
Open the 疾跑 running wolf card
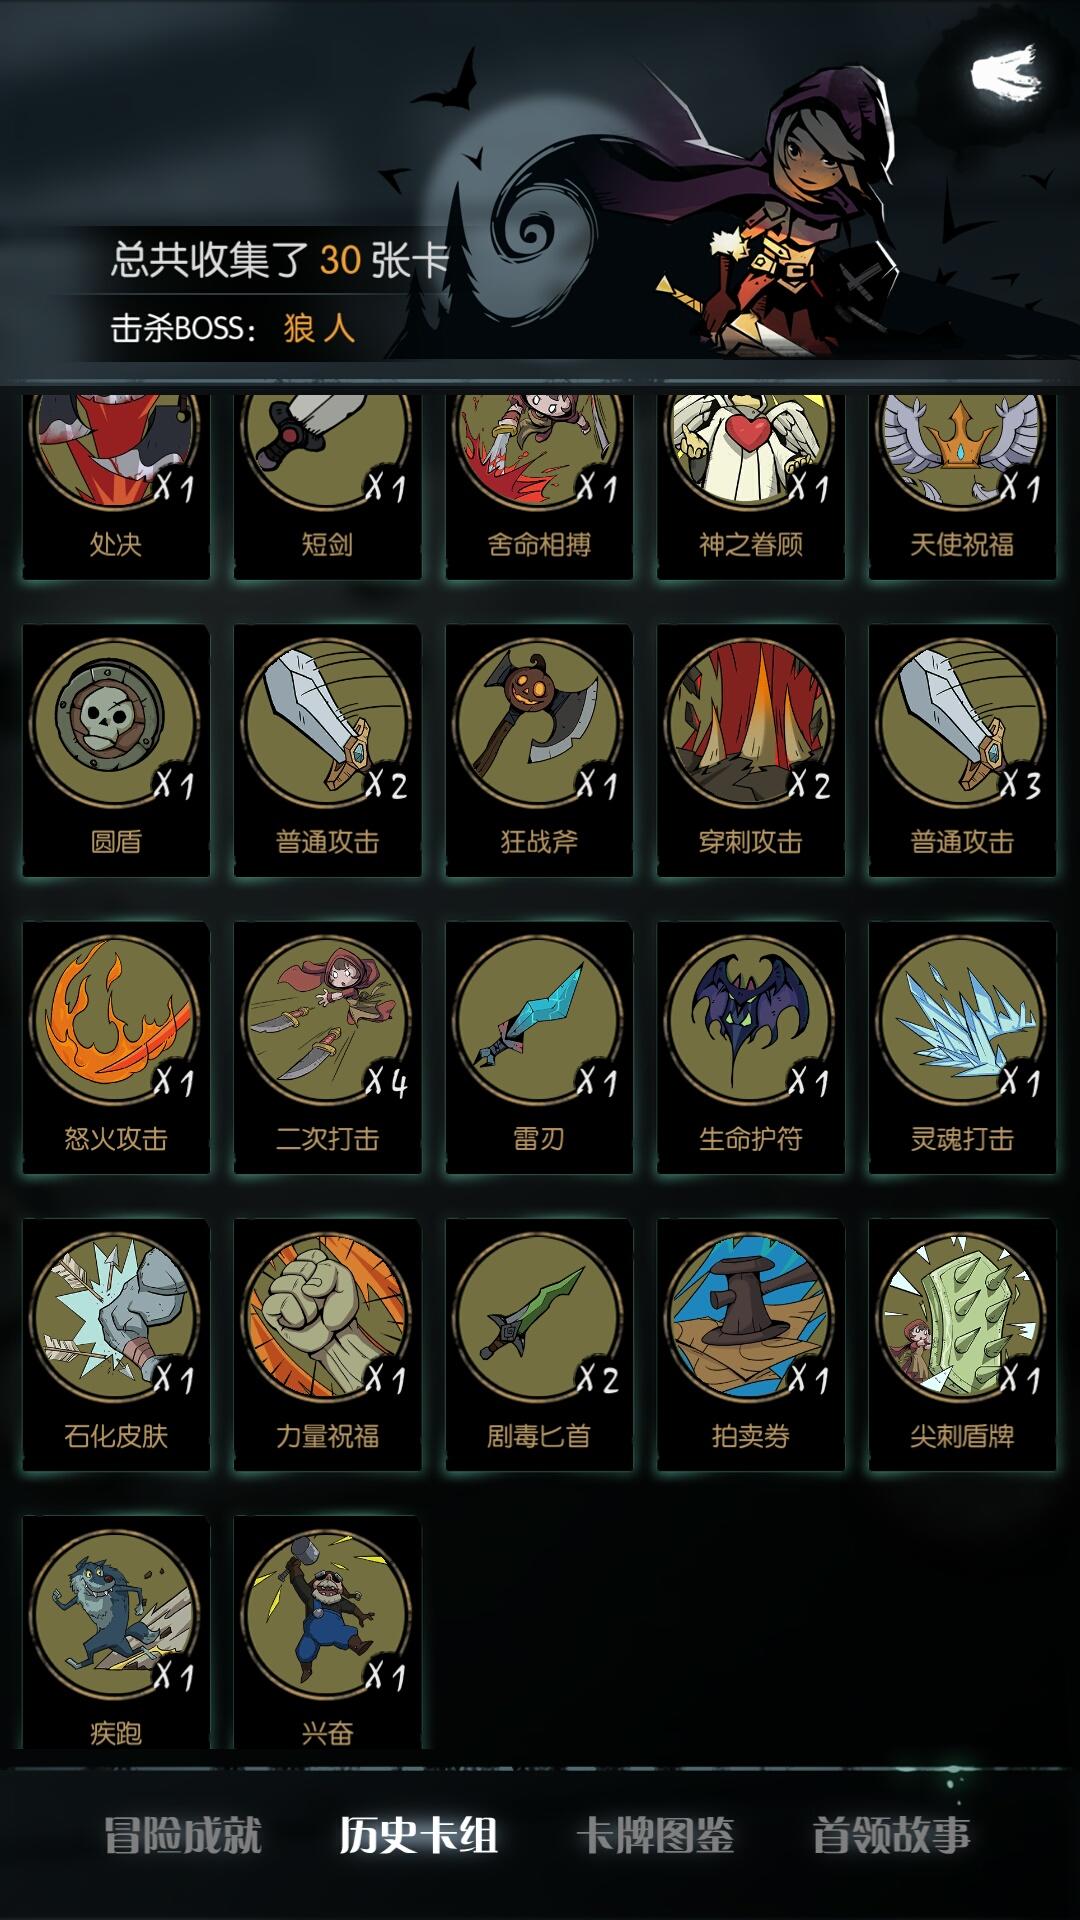pos(116,1632)
